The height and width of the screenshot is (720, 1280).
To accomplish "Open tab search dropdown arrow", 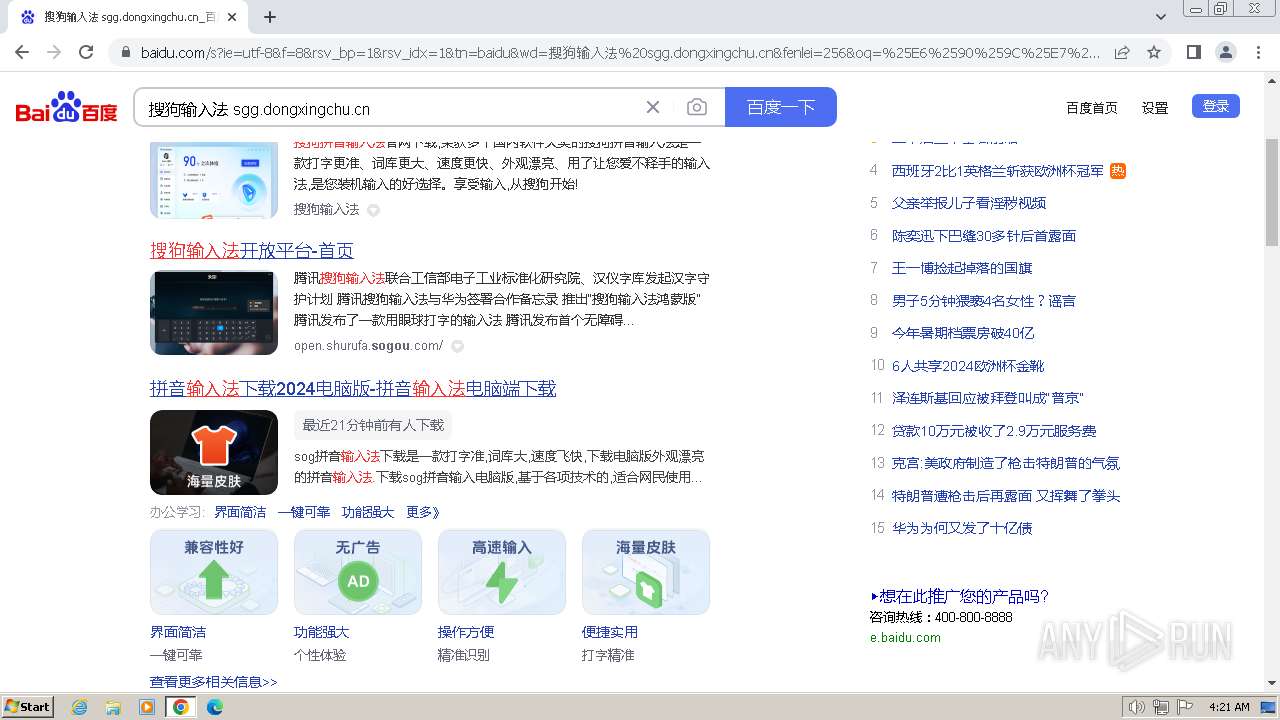I will click(x=1161, y=17).
